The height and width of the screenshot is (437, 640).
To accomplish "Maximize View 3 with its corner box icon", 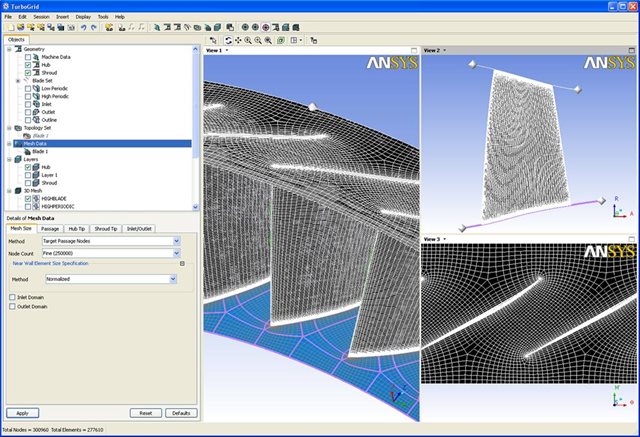I will click(632, 239).
